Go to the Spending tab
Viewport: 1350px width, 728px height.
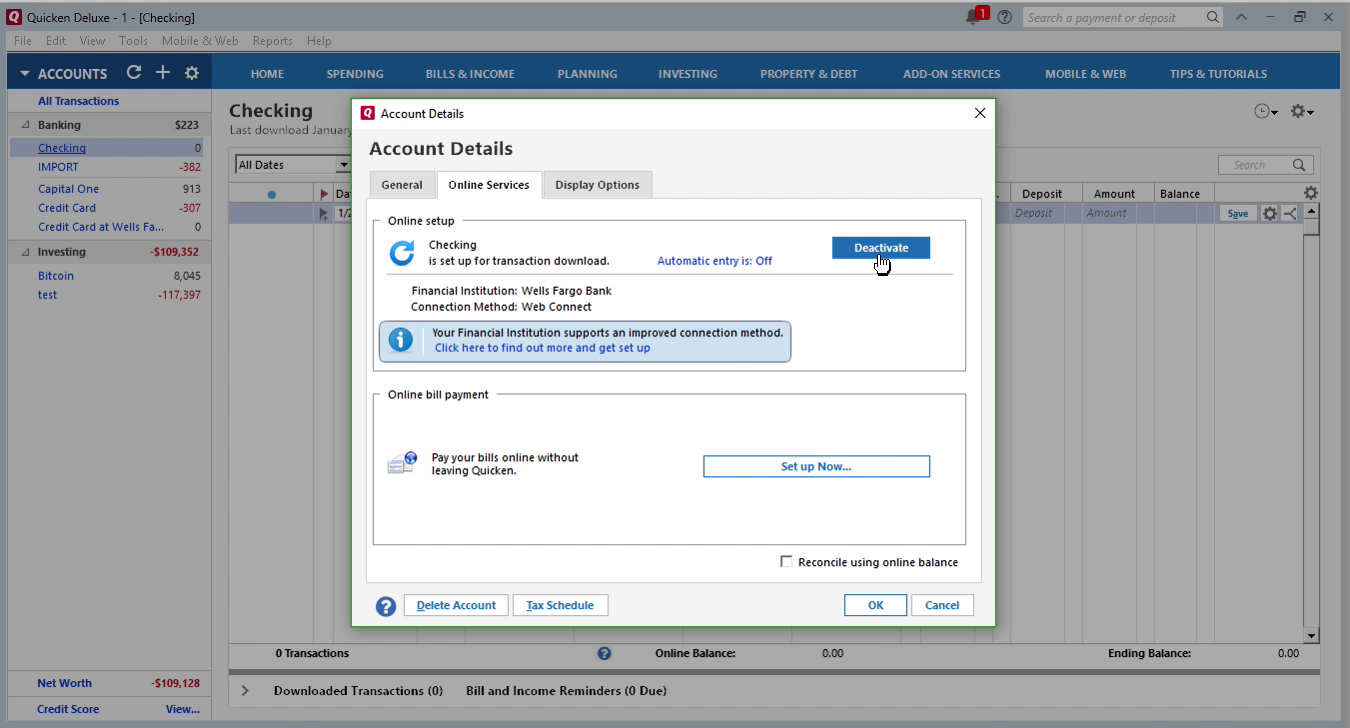point(355,74)
